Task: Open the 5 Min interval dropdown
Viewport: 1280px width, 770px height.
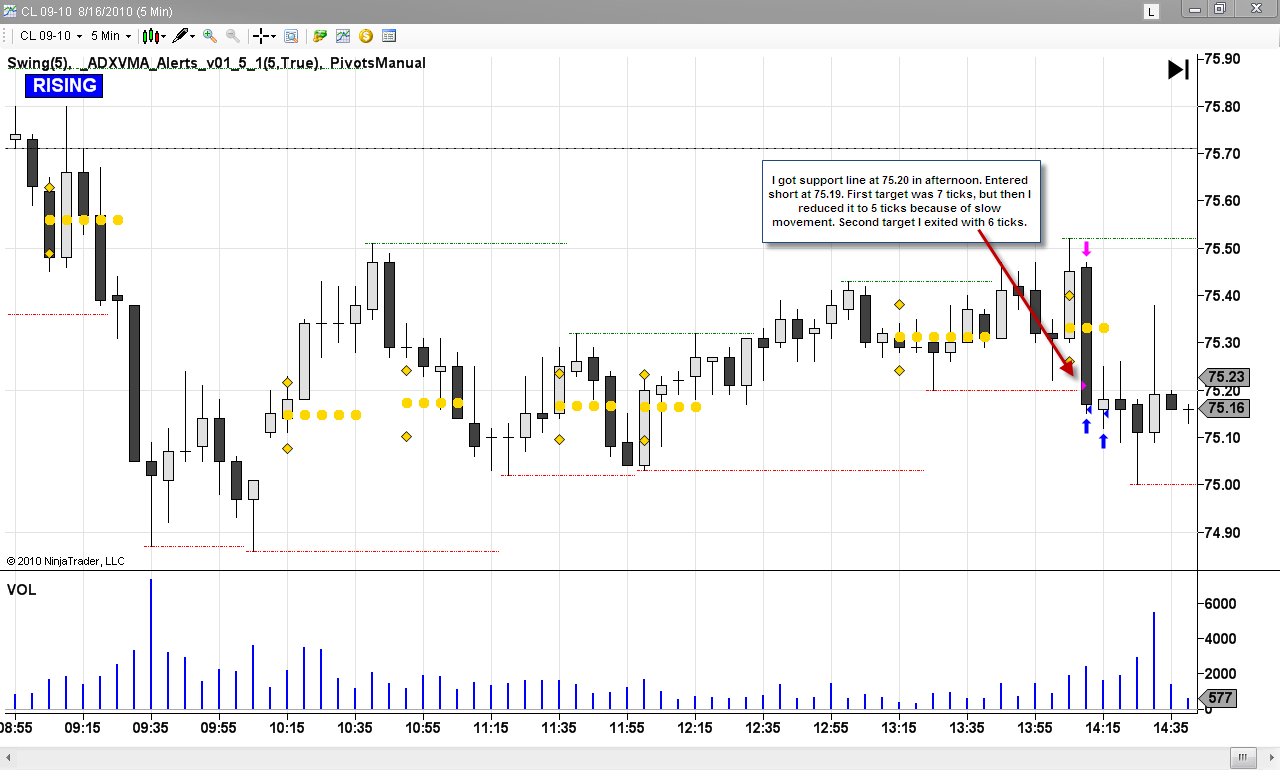Action: [110, 36]
